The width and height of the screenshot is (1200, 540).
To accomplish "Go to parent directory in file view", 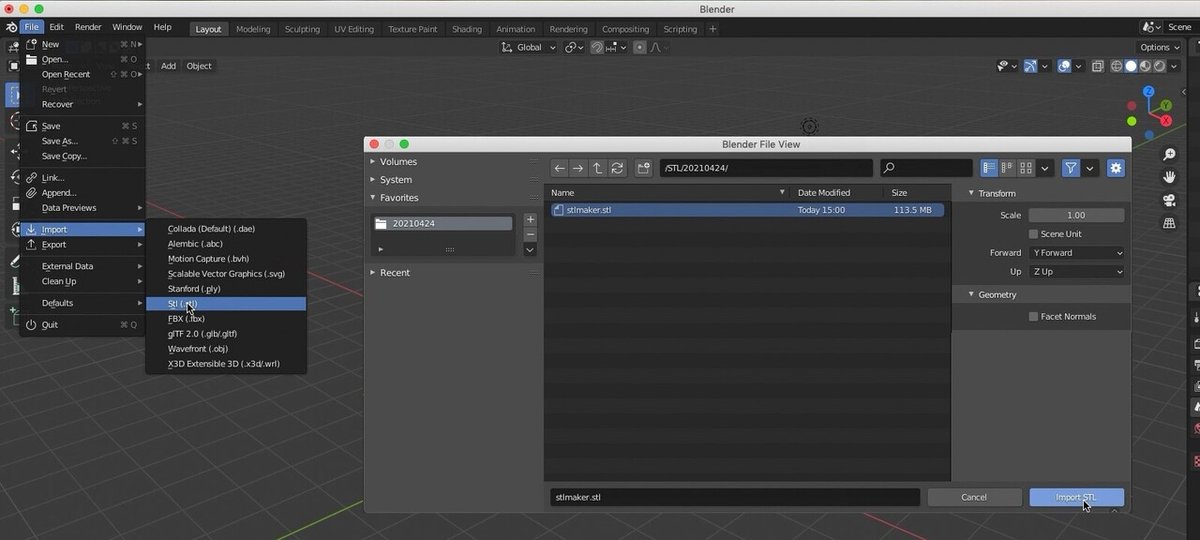I will [598, 168].
